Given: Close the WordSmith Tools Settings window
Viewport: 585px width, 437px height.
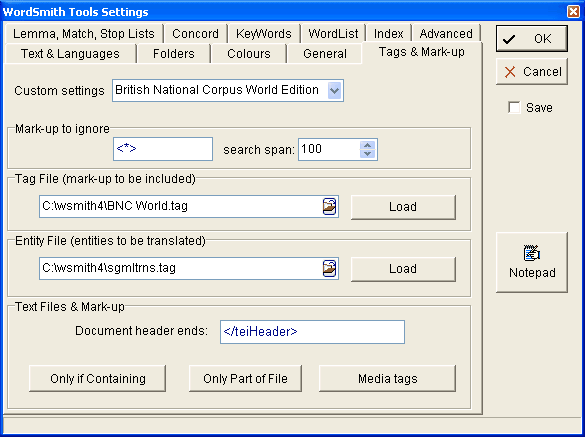Looking at the screenshot, I should click(x=573, y=12).
